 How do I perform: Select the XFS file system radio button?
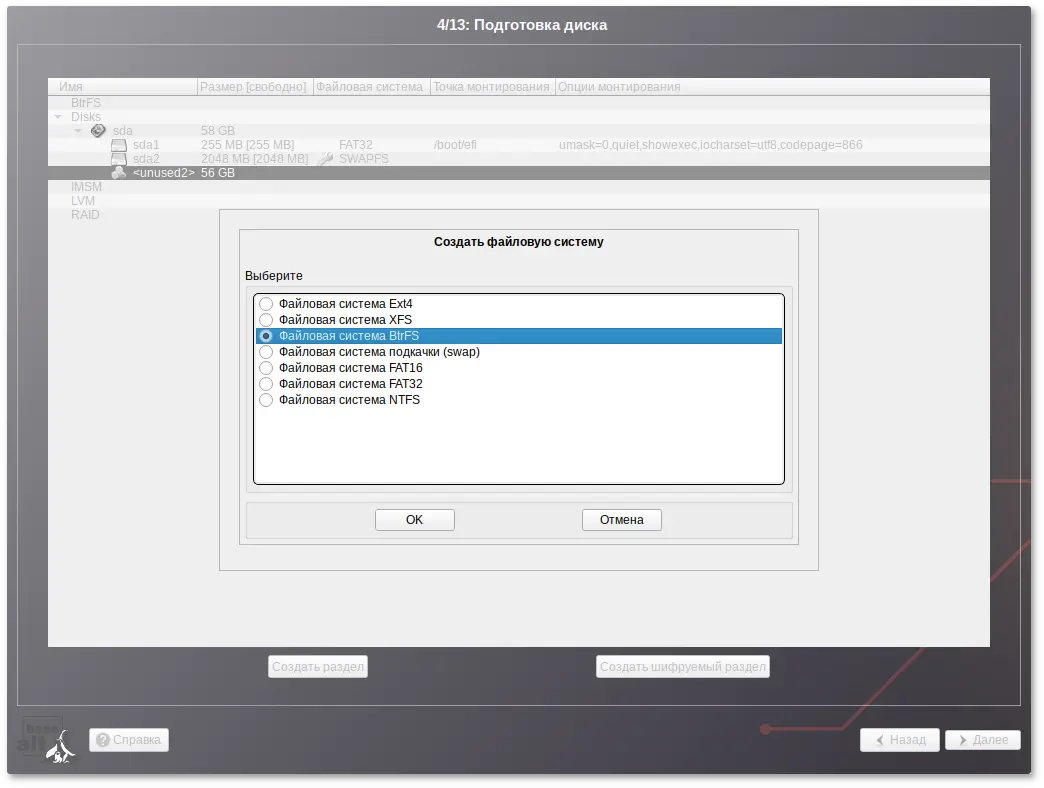pyautogui.click(x=266, y=319)
